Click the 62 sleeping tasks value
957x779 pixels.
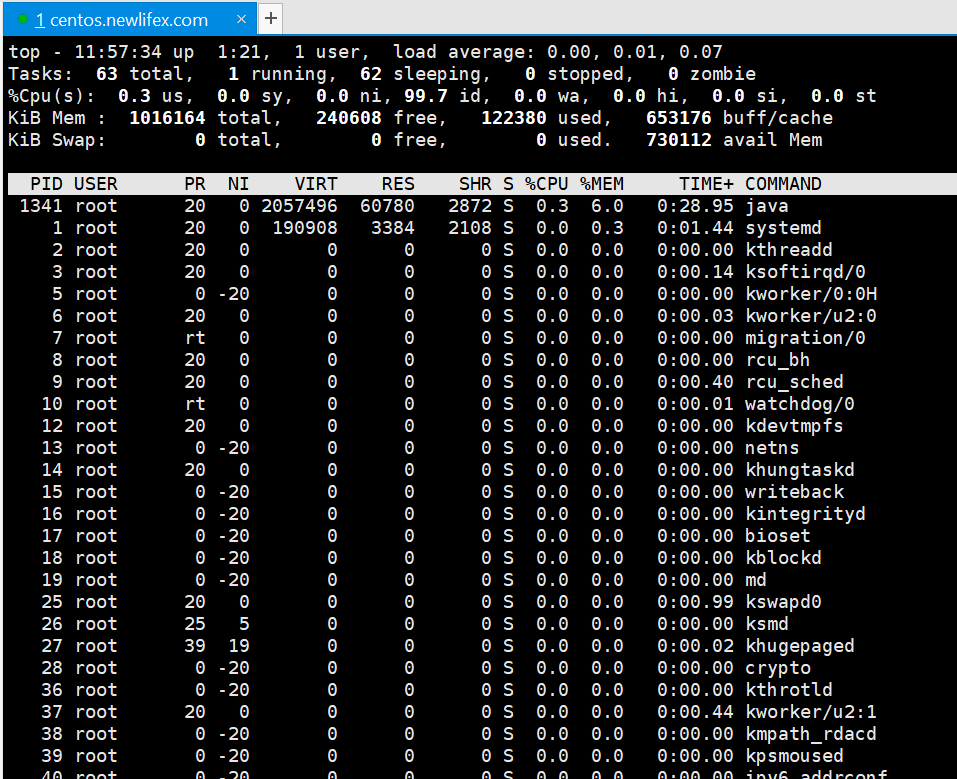(x=370, y=74)
